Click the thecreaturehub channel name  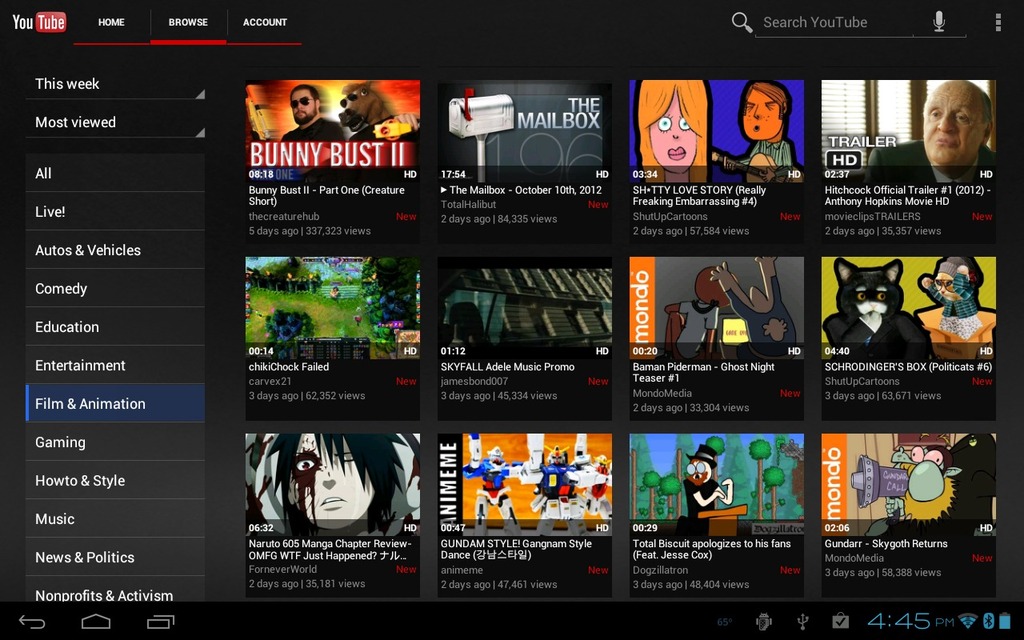pos(283,216)
